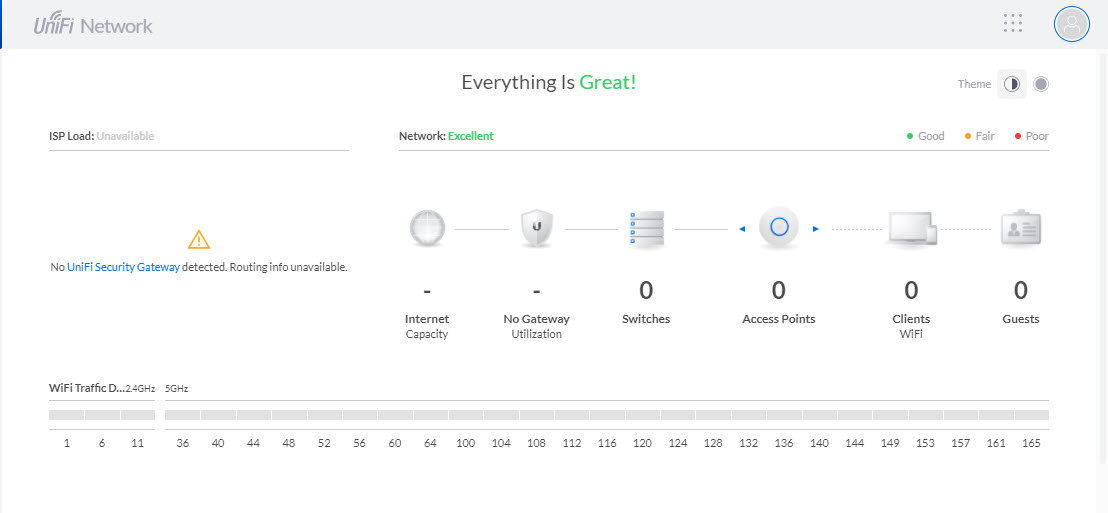Viewport: 1108px width, 513px height.
Task: Switch to the half-shaded theme toggle
Action: pos(1012,84)
